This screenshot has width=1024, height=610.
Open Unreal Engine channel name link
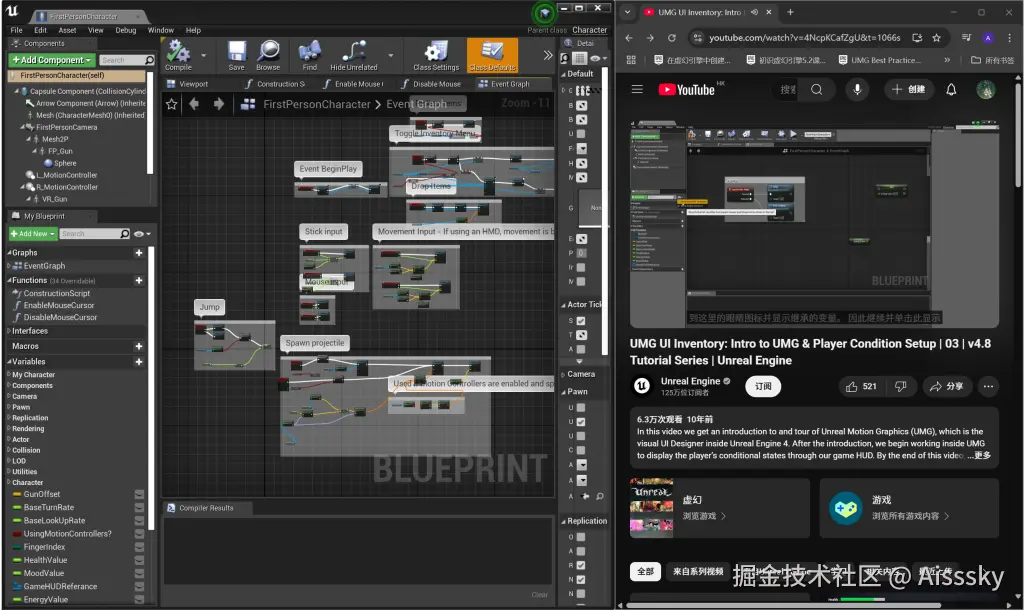pyautogui.click(x=690, y=381)
